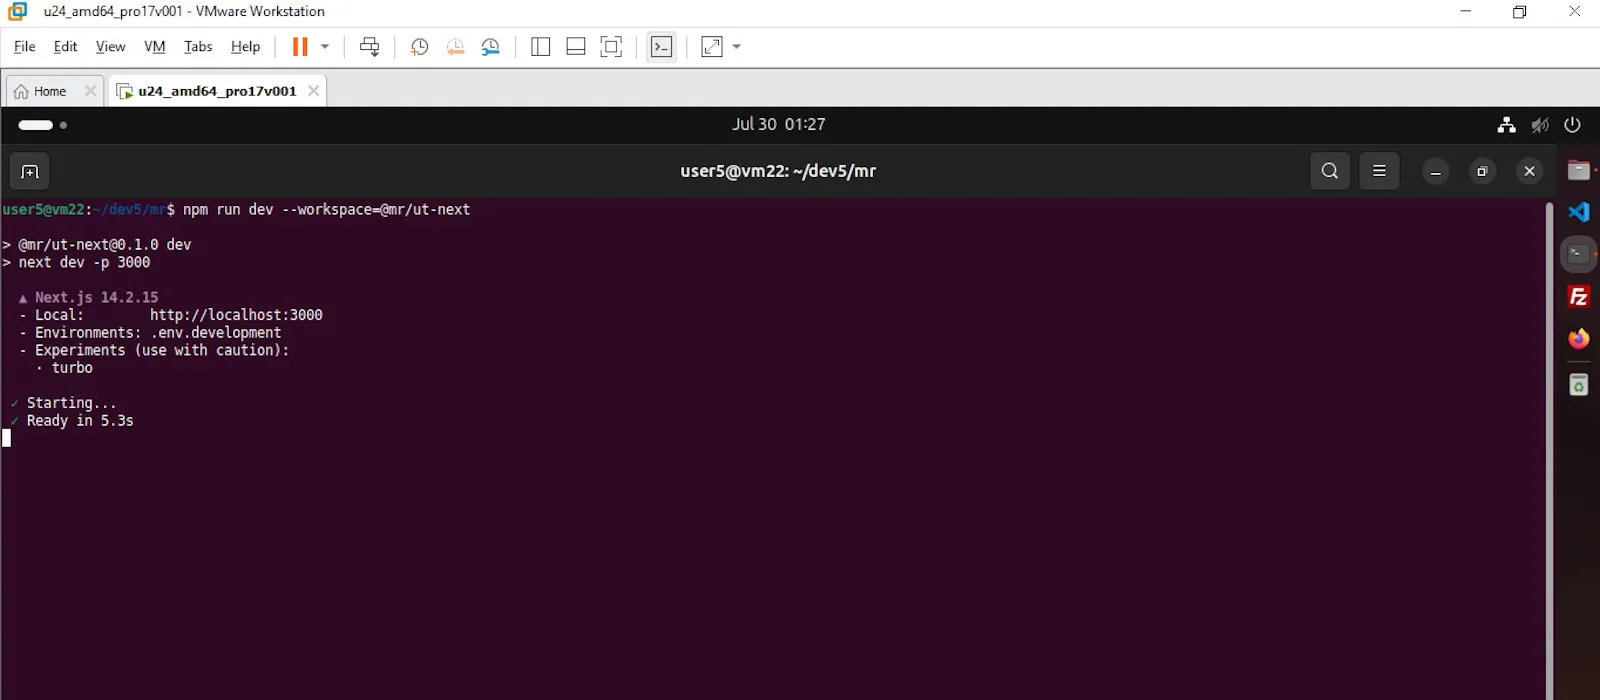Search in the terminal
Screen dimensions: 1600x700
tap(1330, 171)
